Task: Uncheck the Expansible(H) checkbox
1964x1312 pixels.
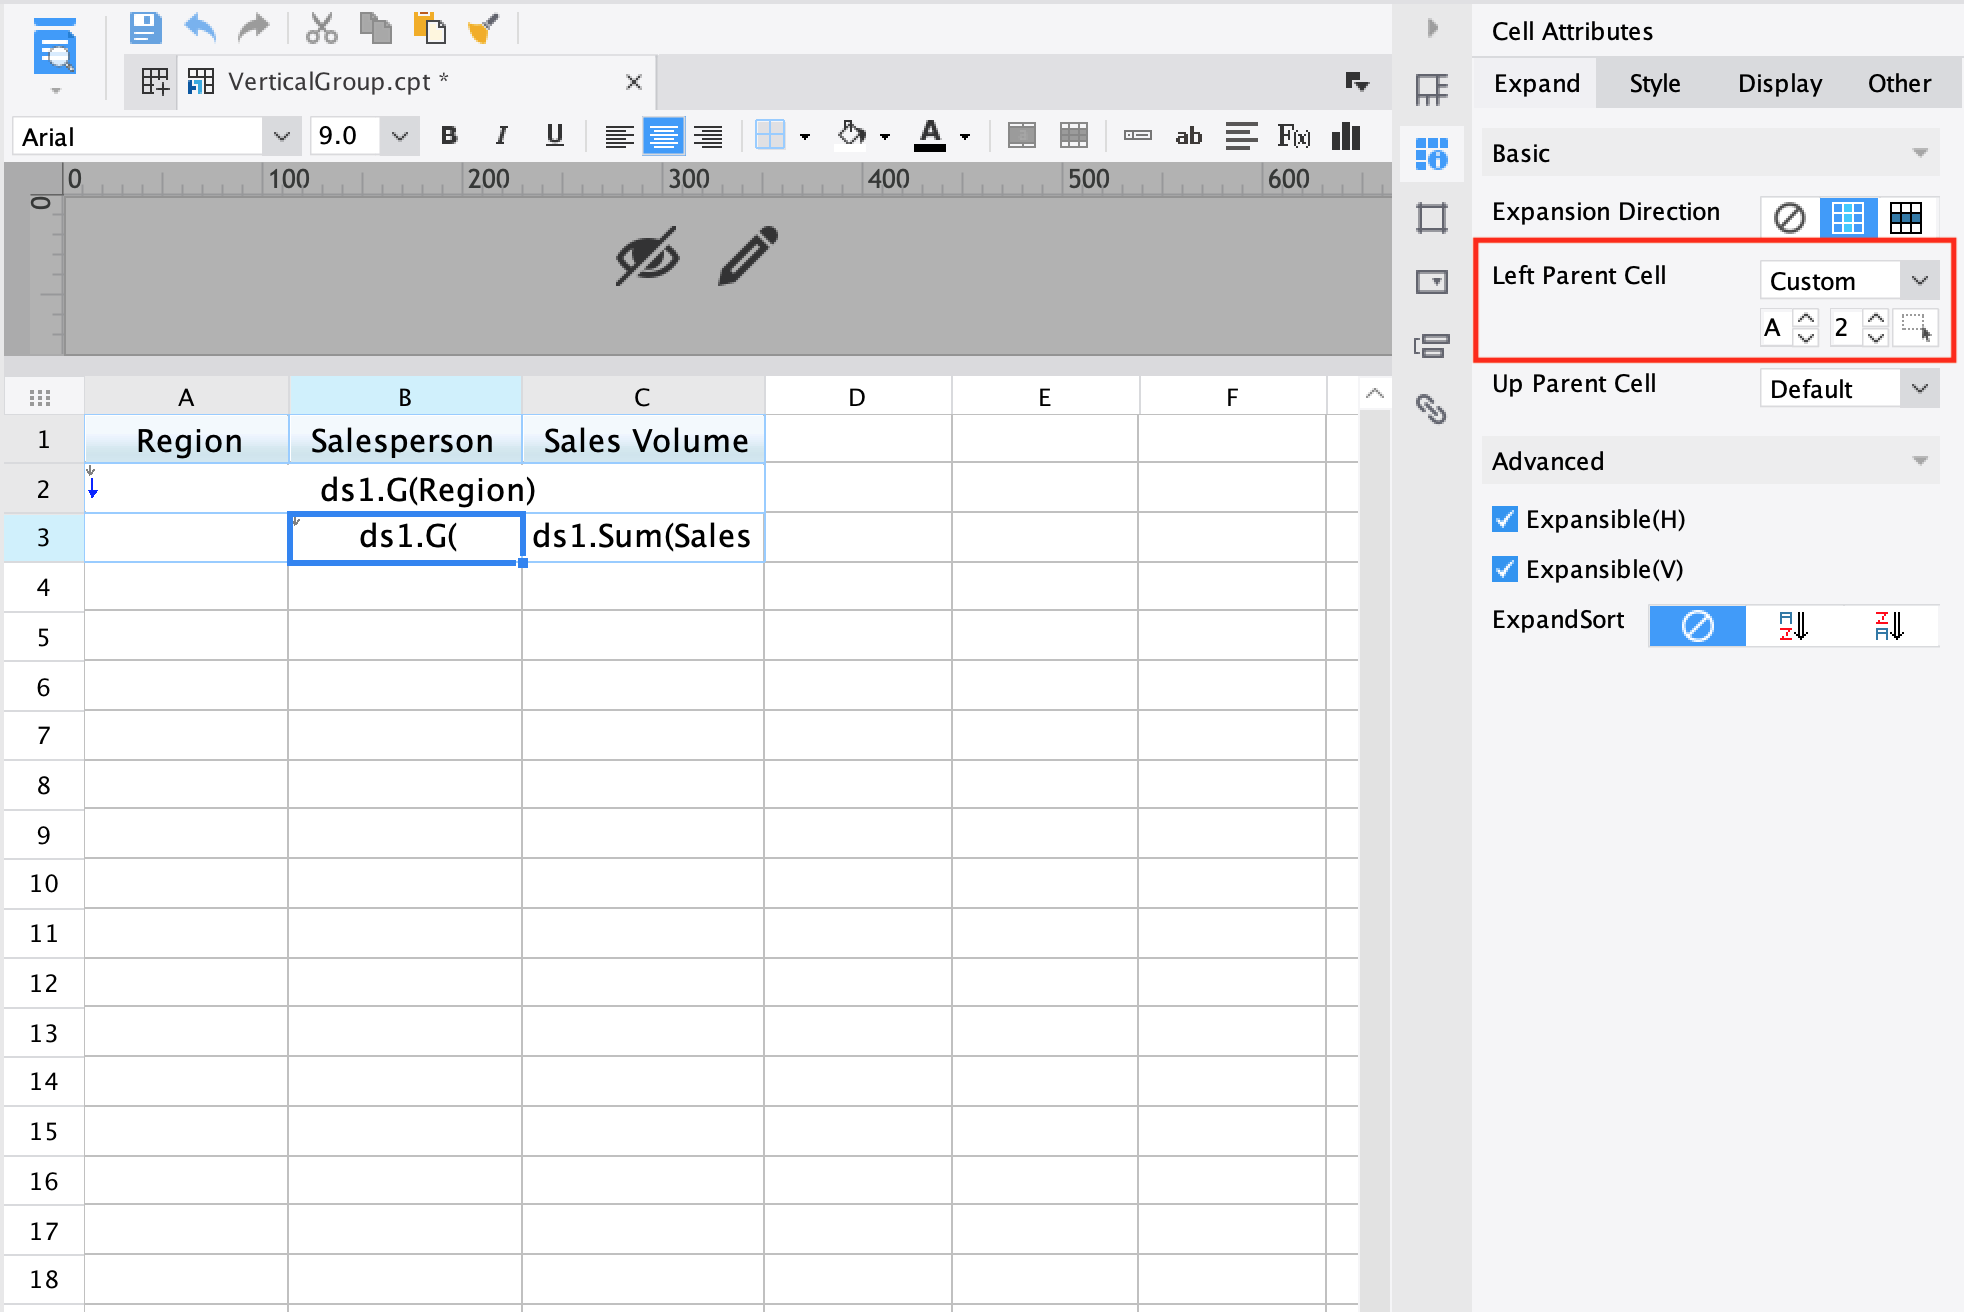Action: tap(1504, 519)
